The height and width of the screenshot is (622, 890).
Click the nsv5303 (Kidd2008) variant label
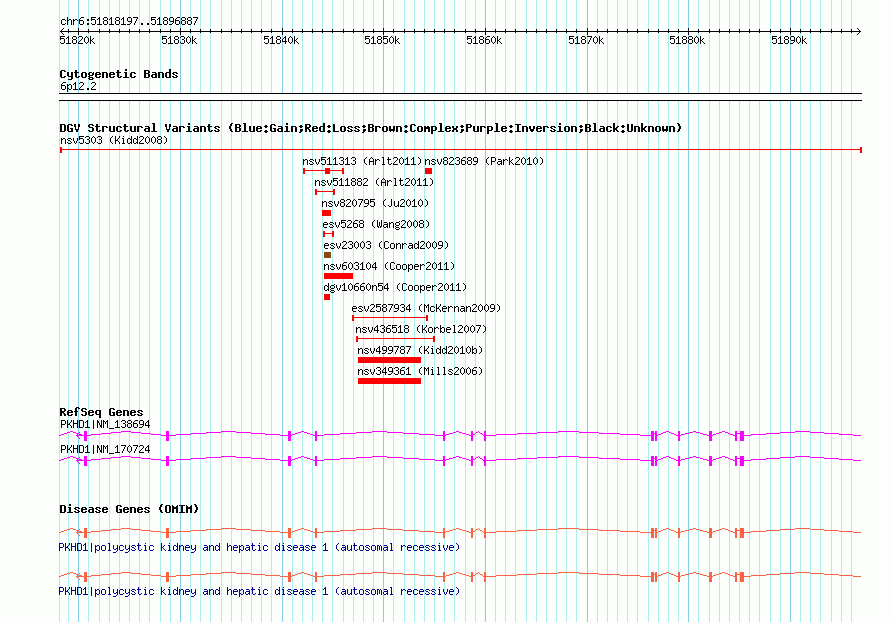click(x=114, y=140)
